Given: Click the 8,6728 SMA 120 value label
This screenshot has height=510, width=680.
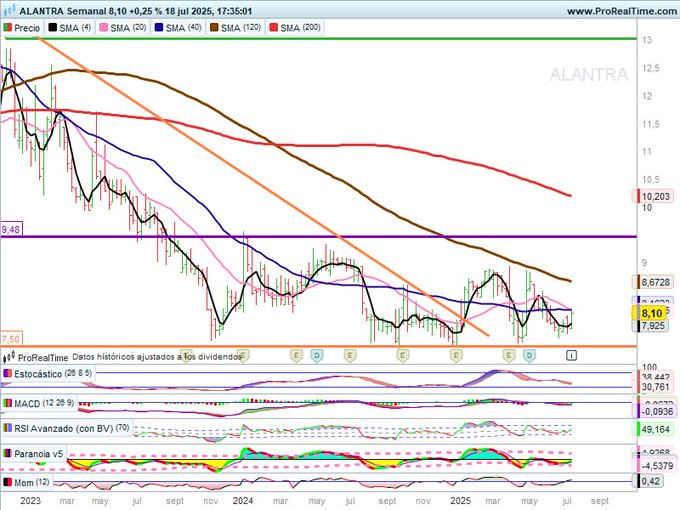Looking at the screenshot, I should point(654,282).
